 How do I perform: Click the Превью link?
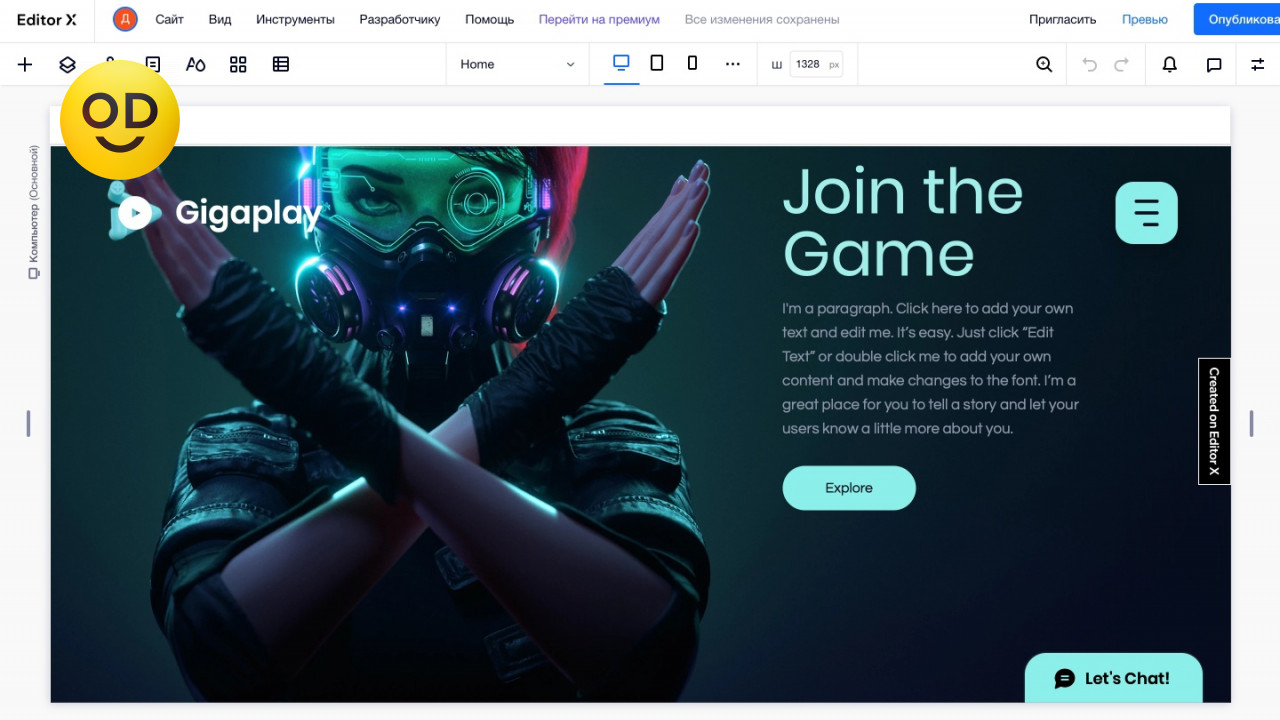[1144, 19]
